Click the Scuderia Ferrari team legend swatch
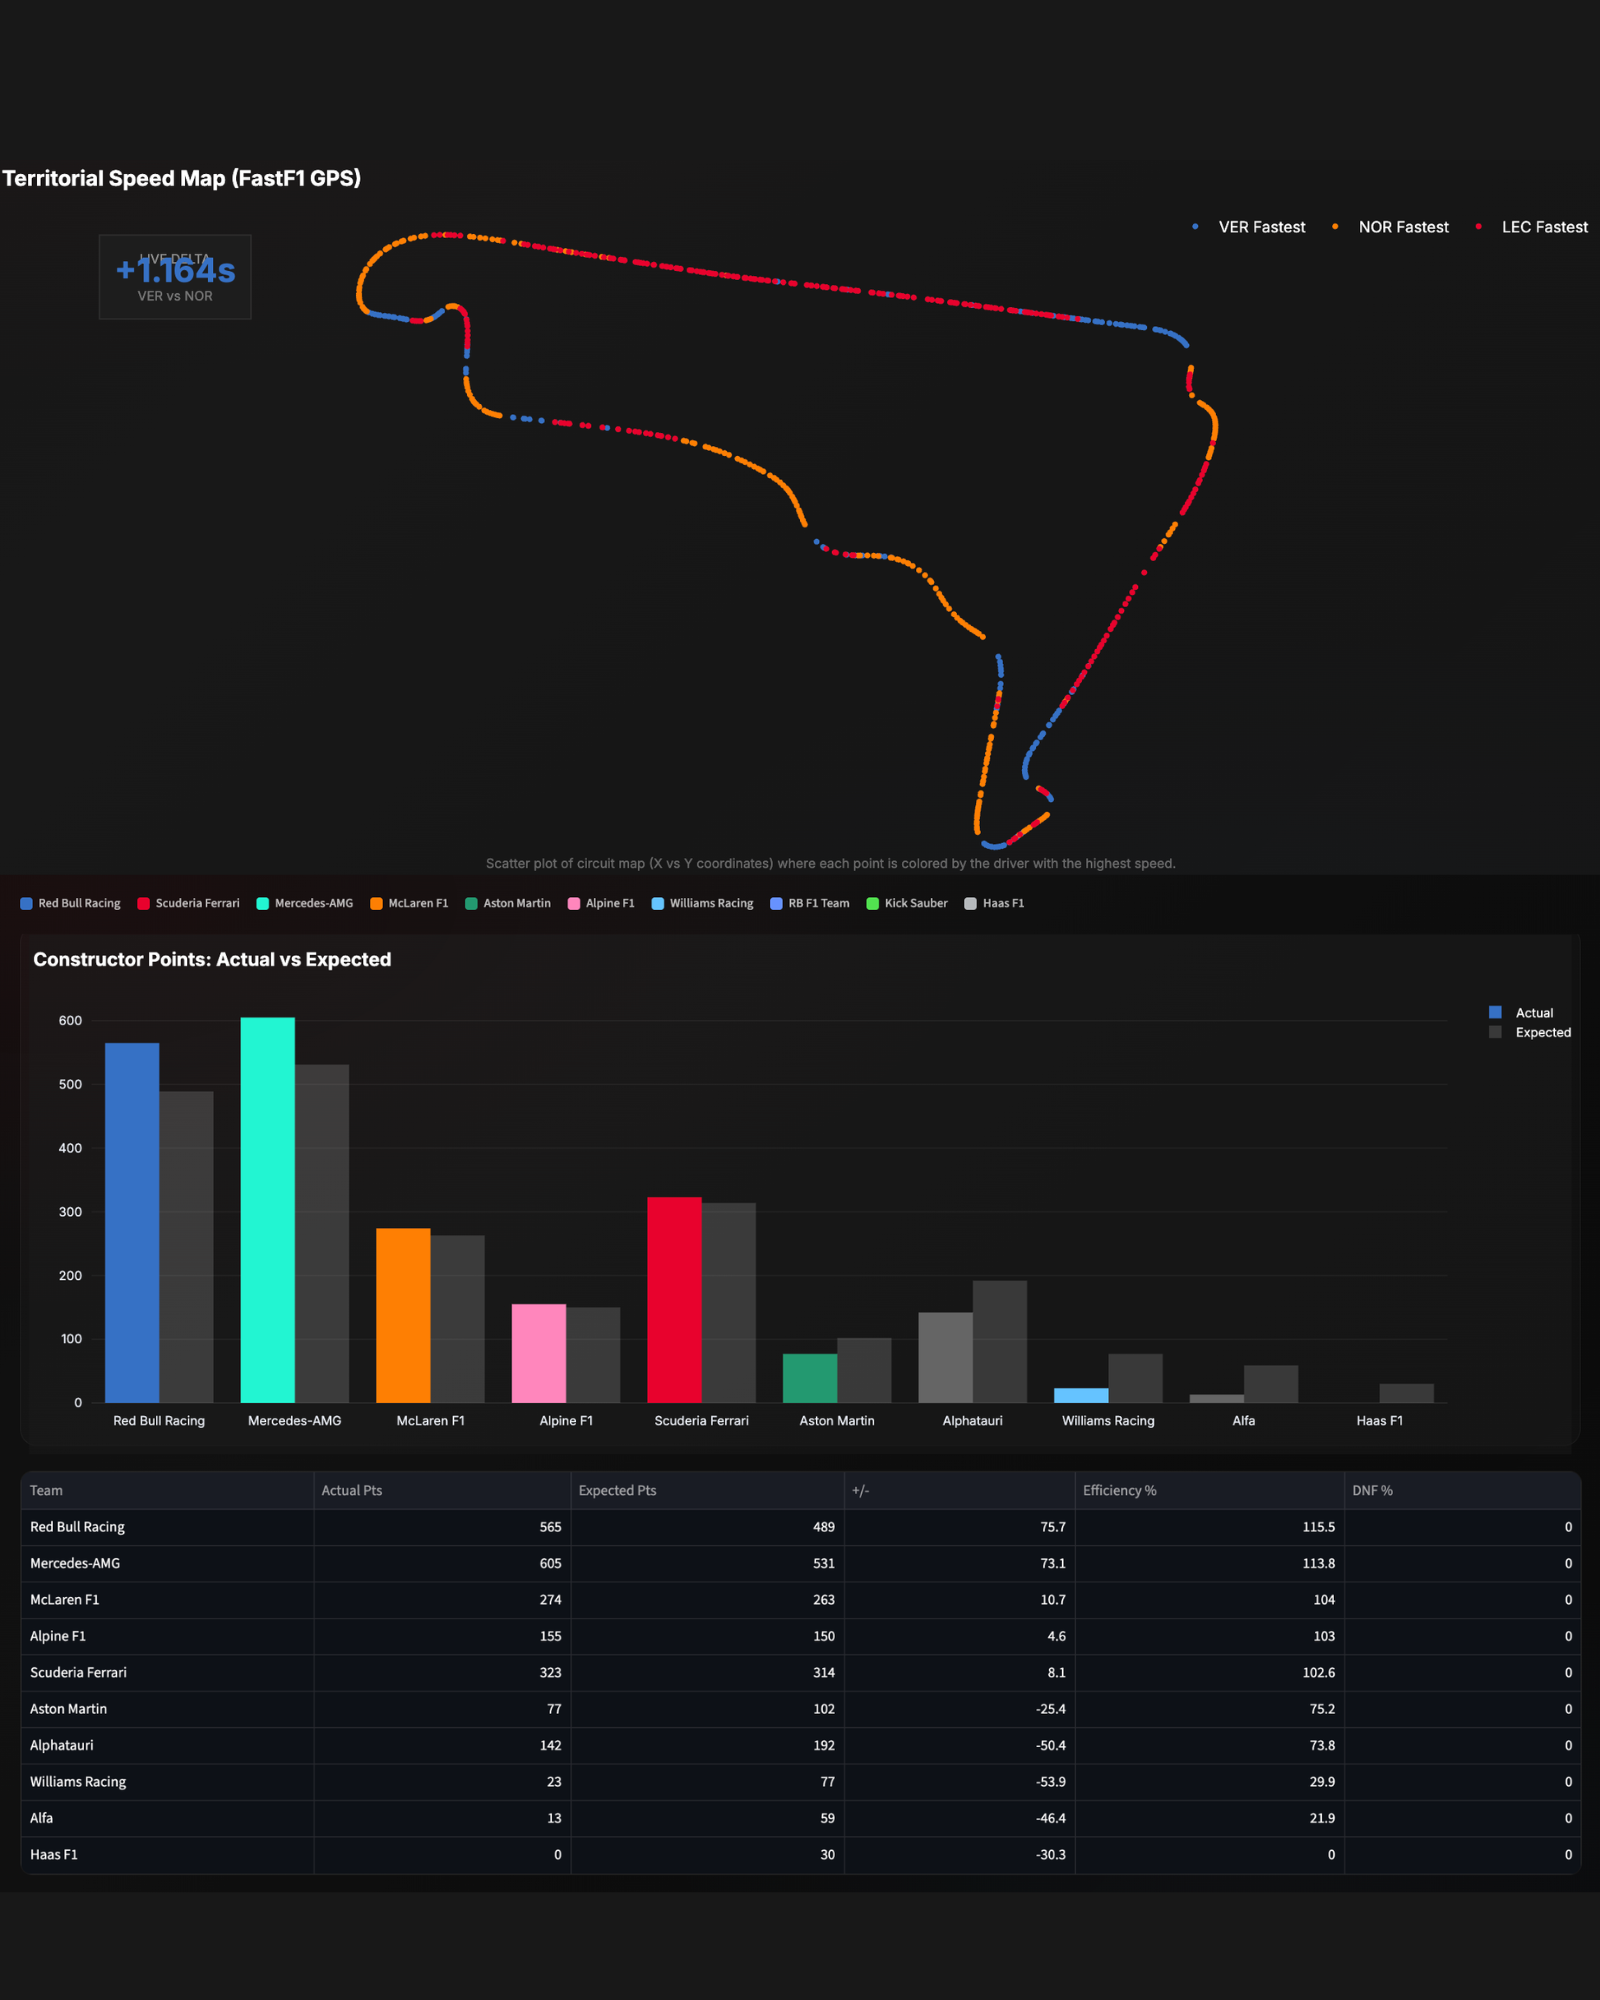This screenshot has height=2000, width=1600. pyautogui.click(x=144, y=903)
